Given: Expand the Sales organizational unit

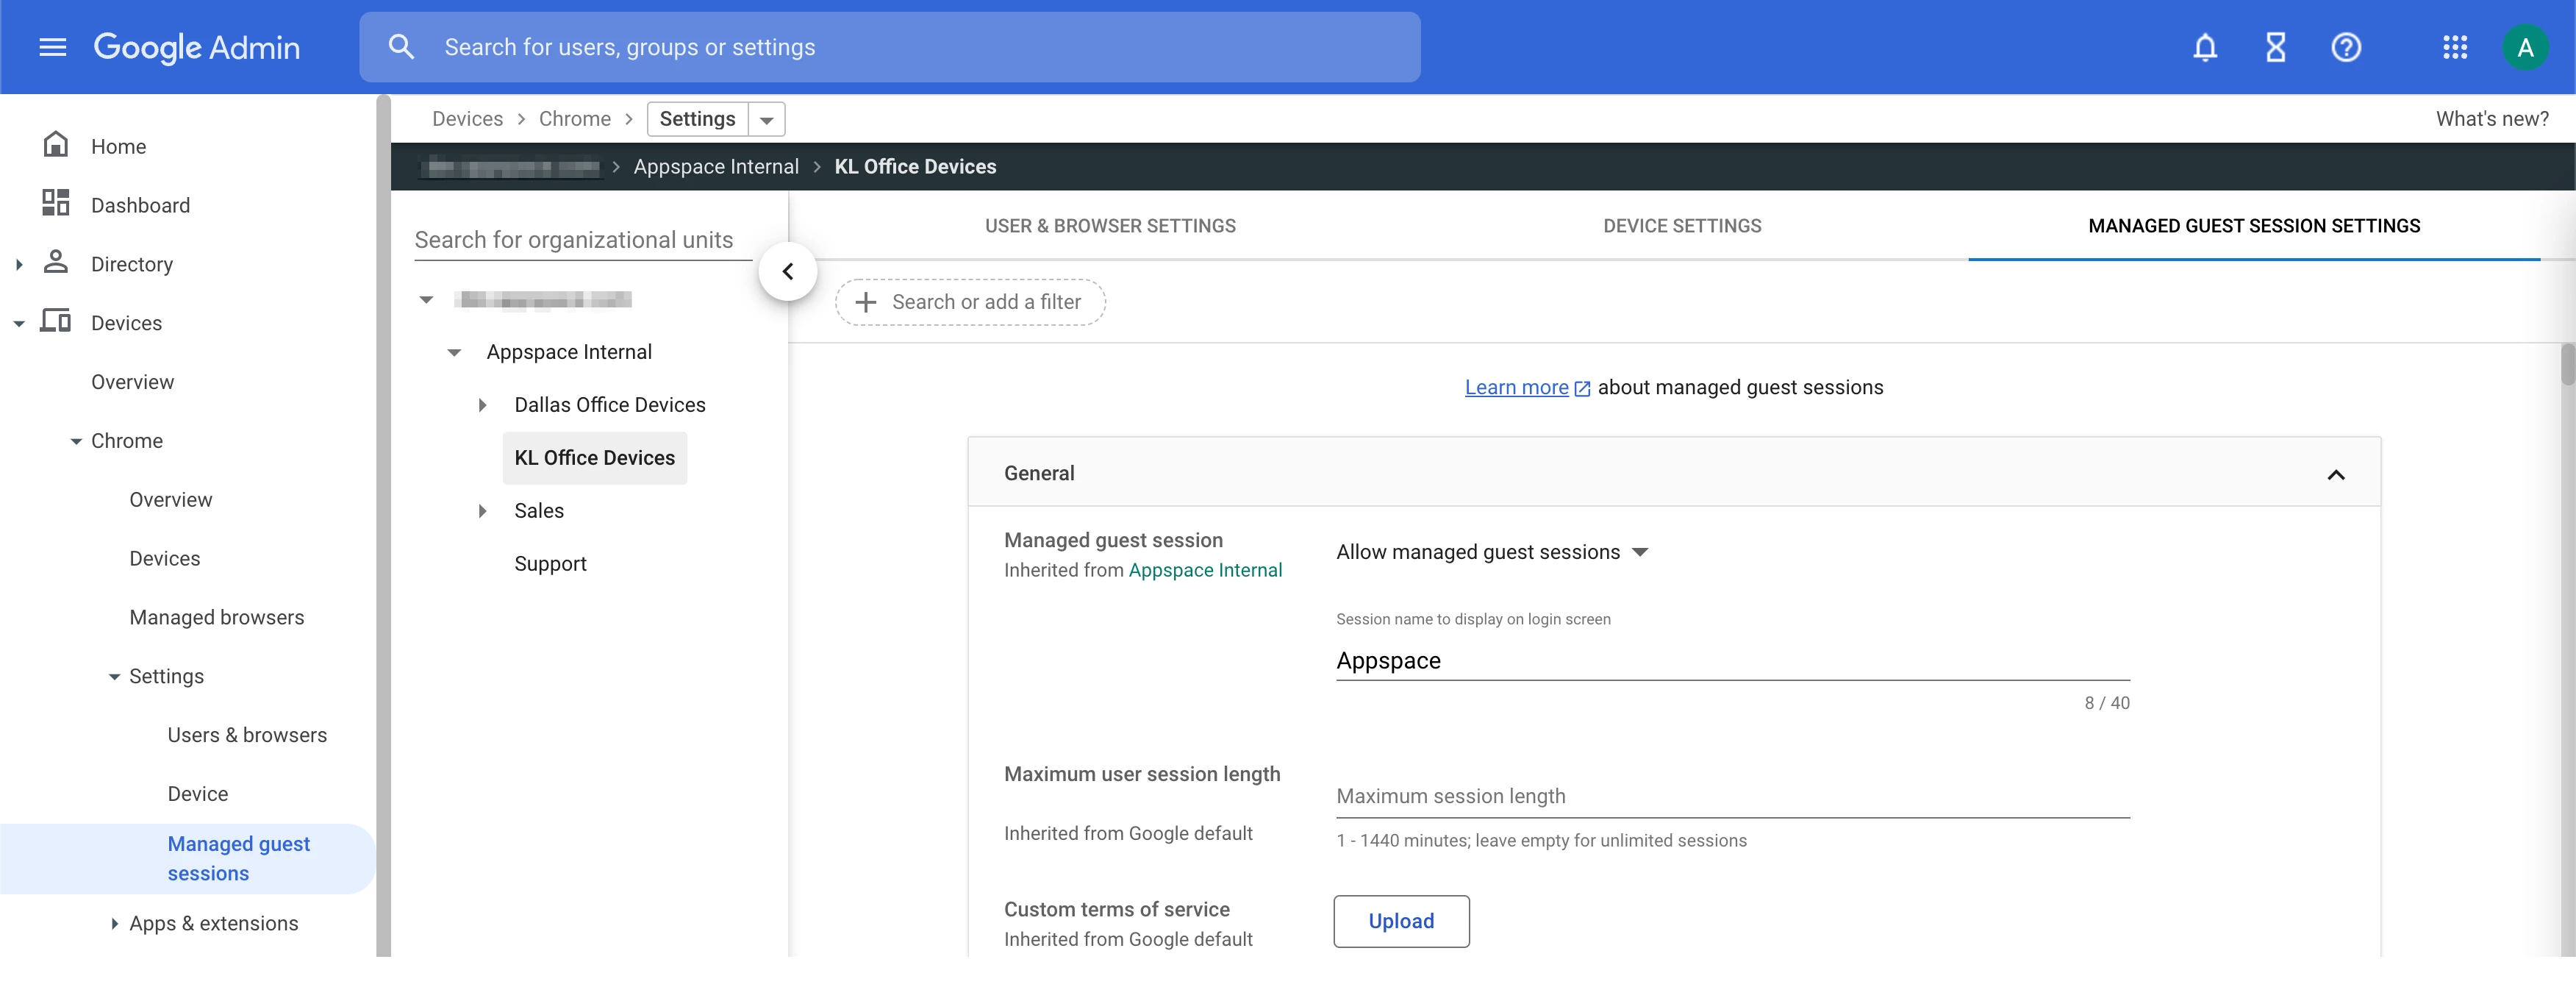Looking at the screenshot, I should [x=482, y=511].
